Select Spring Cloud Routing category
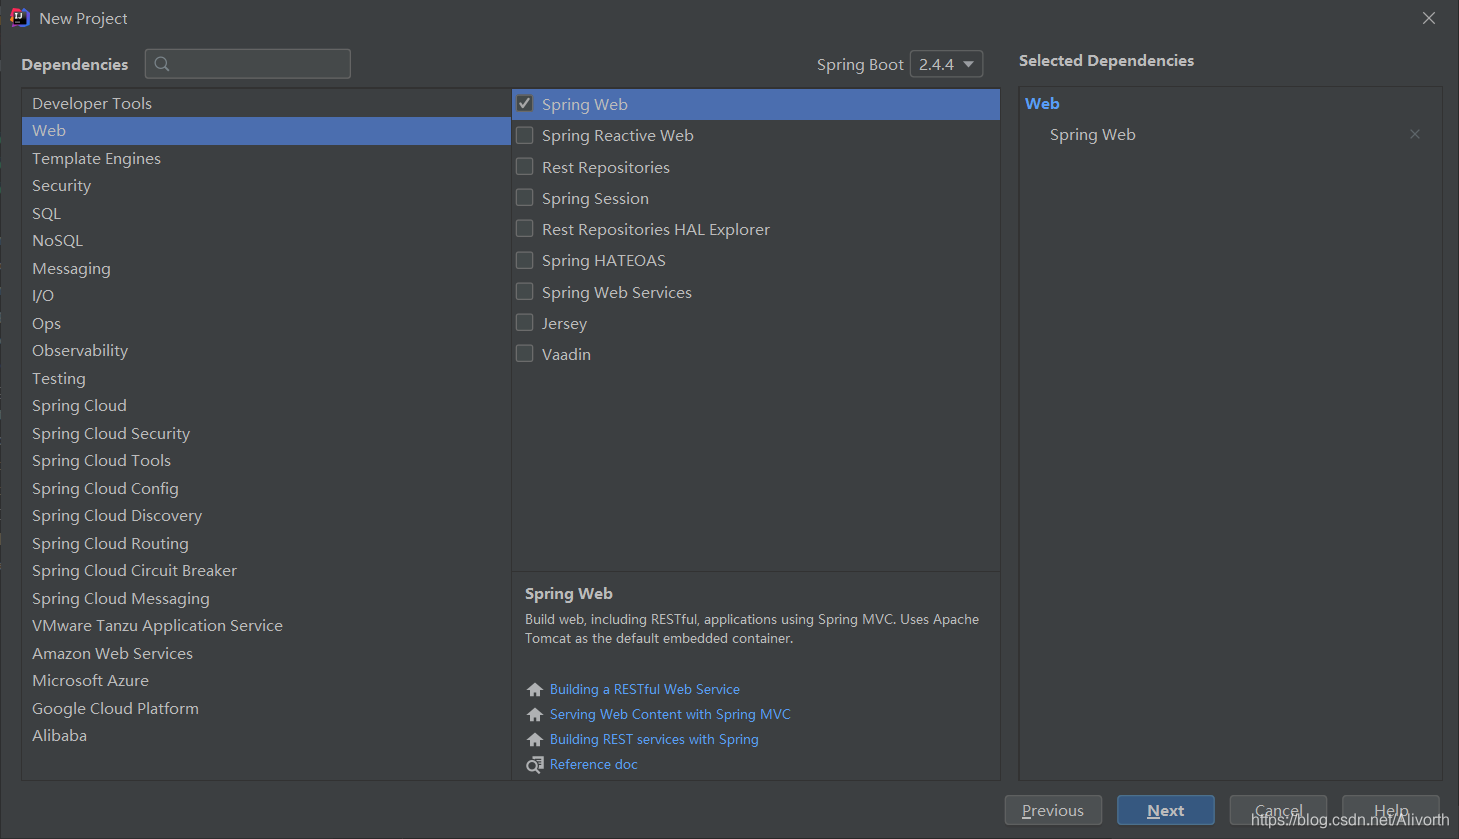 [266, 543]
